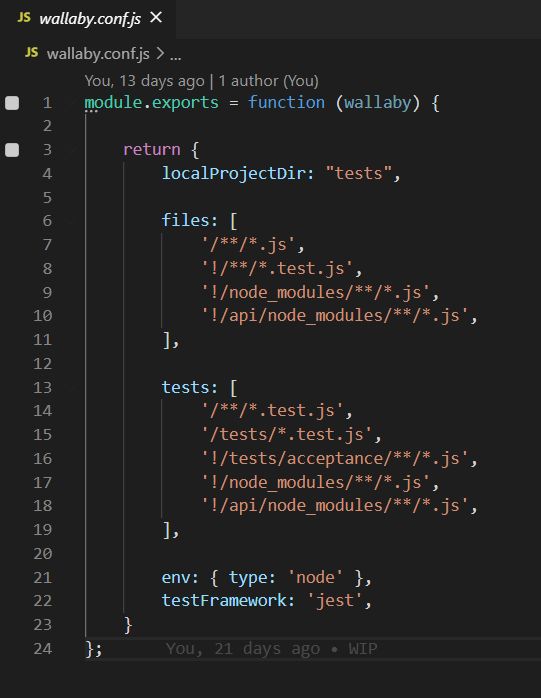Fold the tests array on line 13
The image size is (541, 698).
pyautogui.click(x=71, y=388)
